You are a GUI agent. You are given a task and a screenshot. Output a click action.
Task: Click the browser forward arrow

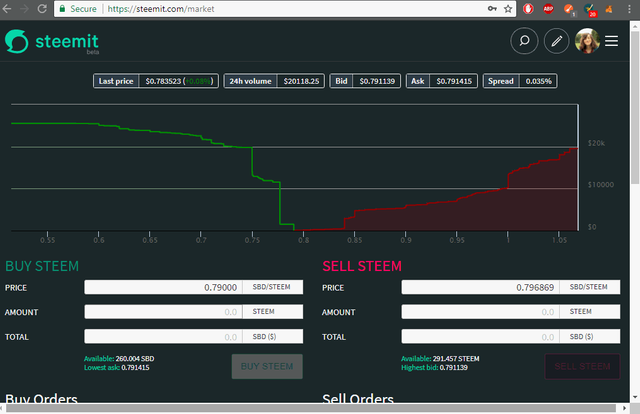[24, 9]
